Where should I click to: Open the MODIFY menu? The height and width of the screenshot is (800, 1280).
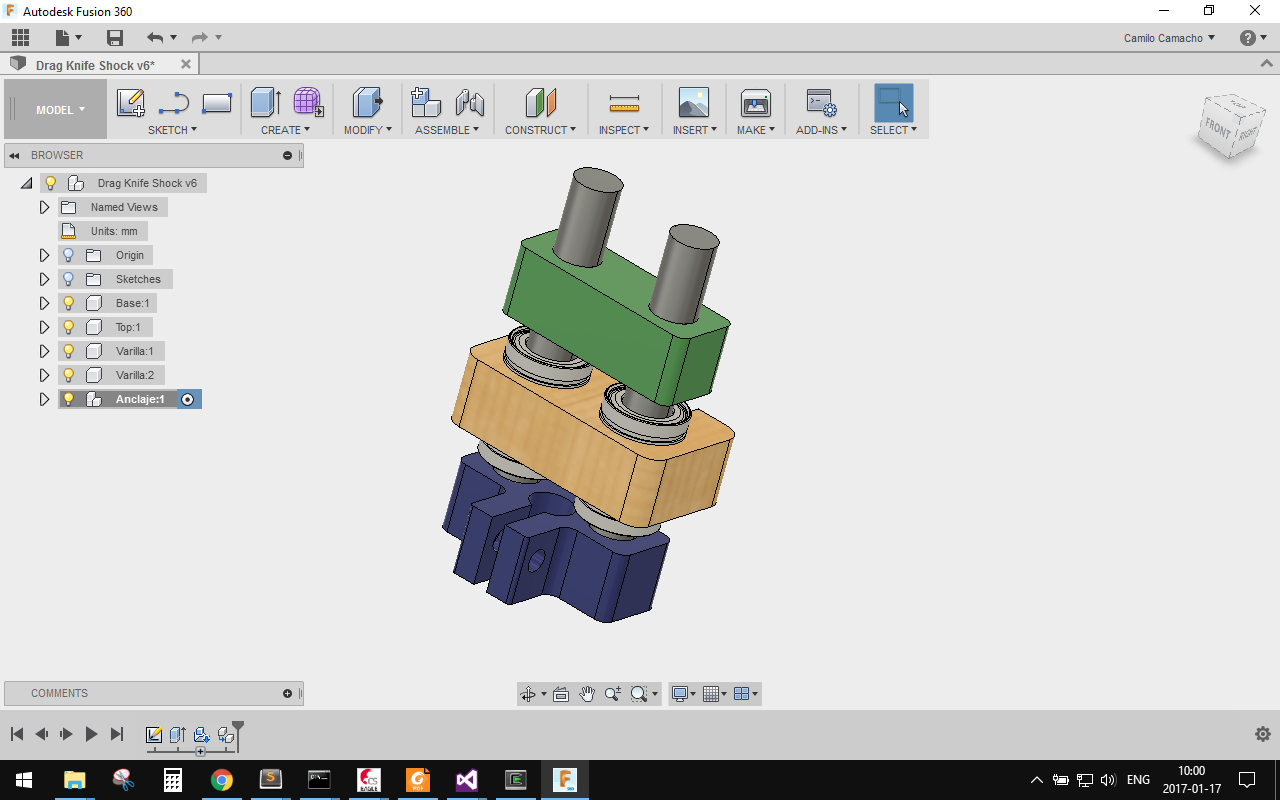[x=367, y=130]
